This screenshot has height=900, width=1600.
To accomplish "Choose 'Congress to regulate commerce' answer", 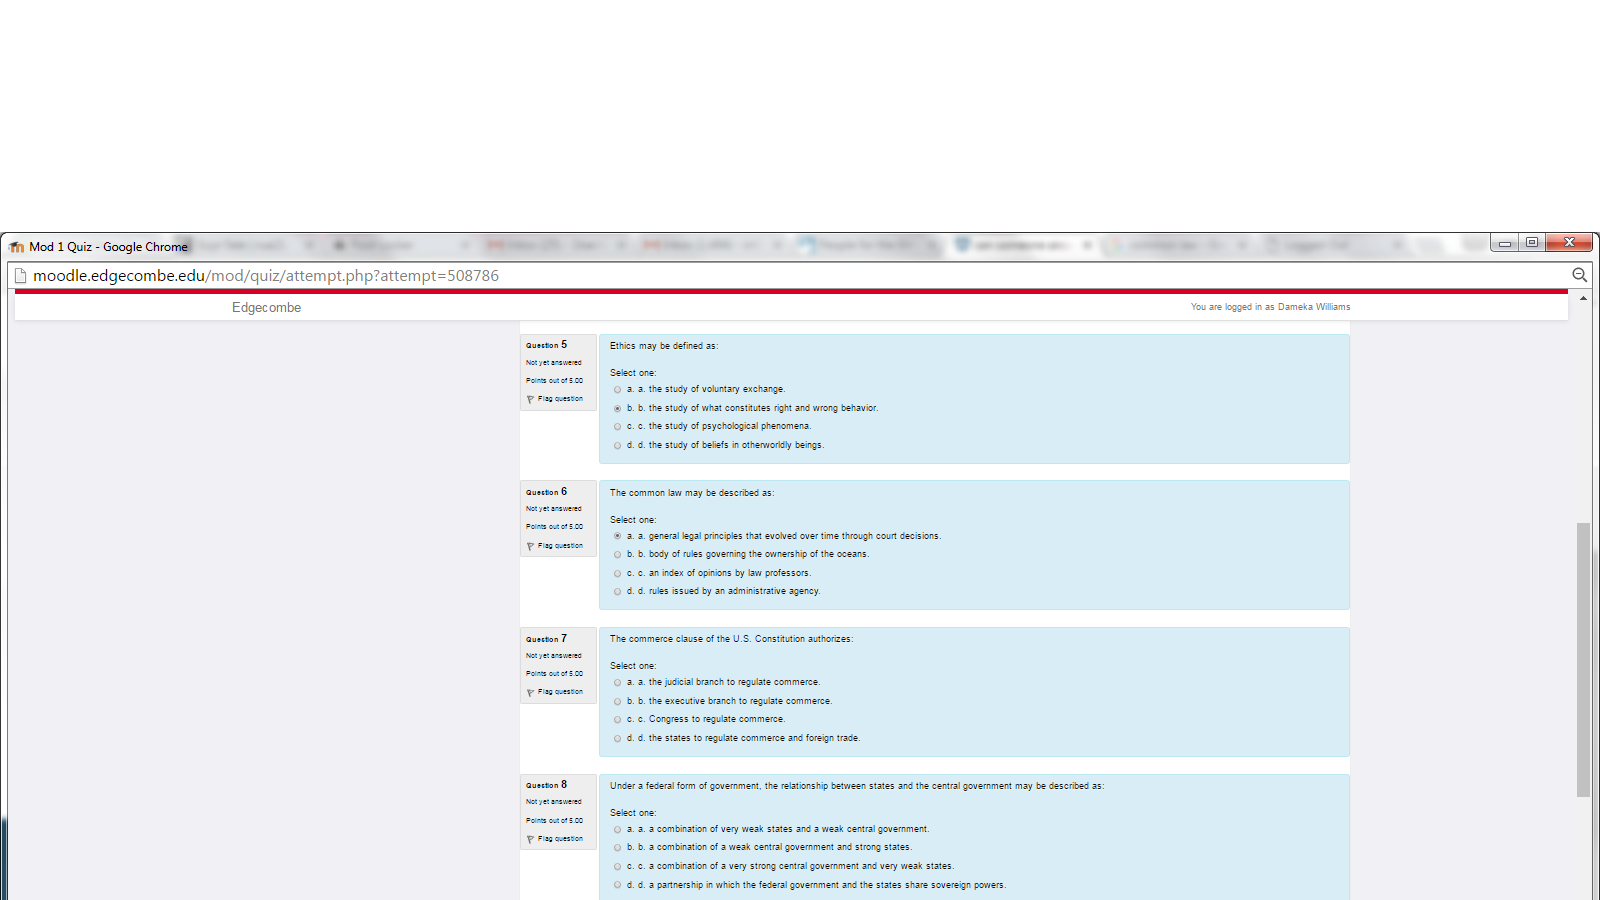I will pyautogui.click(x=617, y=720).
